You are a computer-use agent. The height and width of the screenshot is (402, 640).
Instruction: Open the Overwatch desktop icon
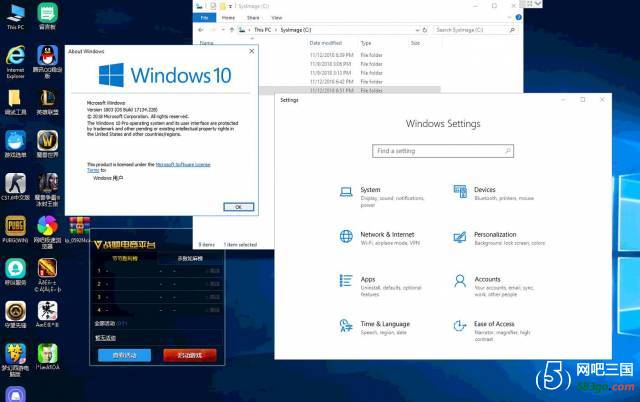point(16,314)
